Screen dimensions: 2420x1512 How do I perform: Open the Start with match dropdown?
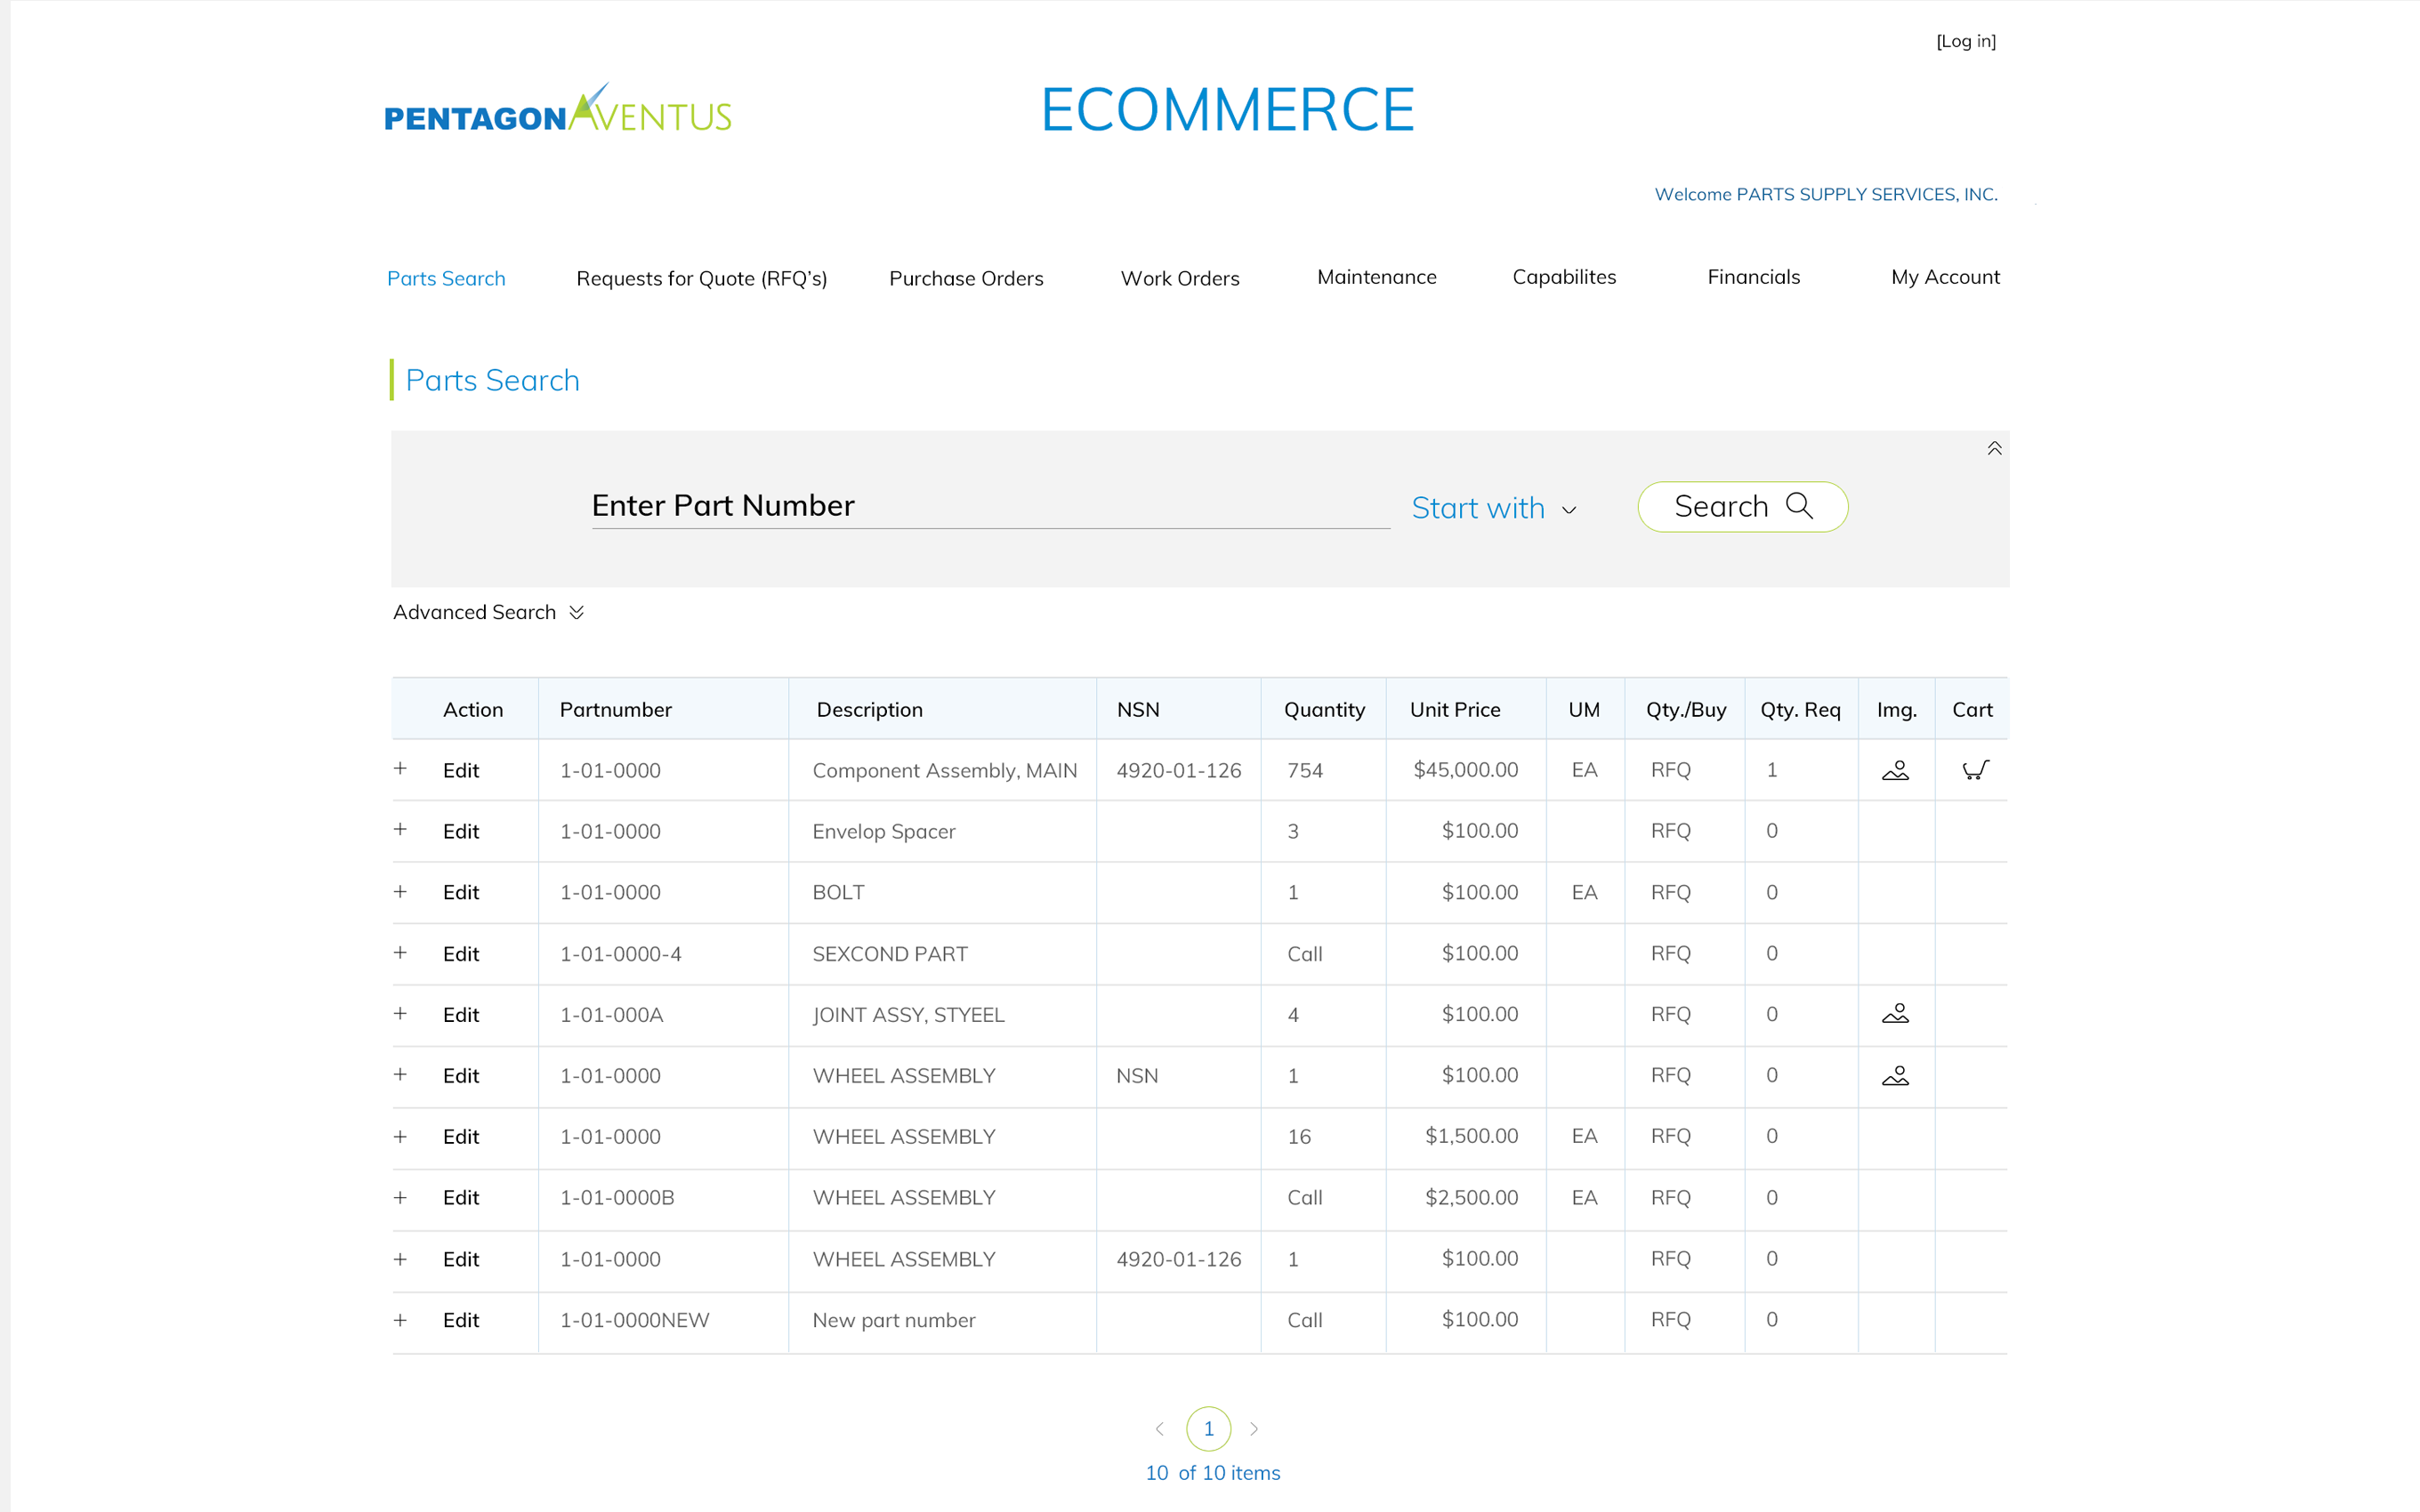pos(1494,508)
